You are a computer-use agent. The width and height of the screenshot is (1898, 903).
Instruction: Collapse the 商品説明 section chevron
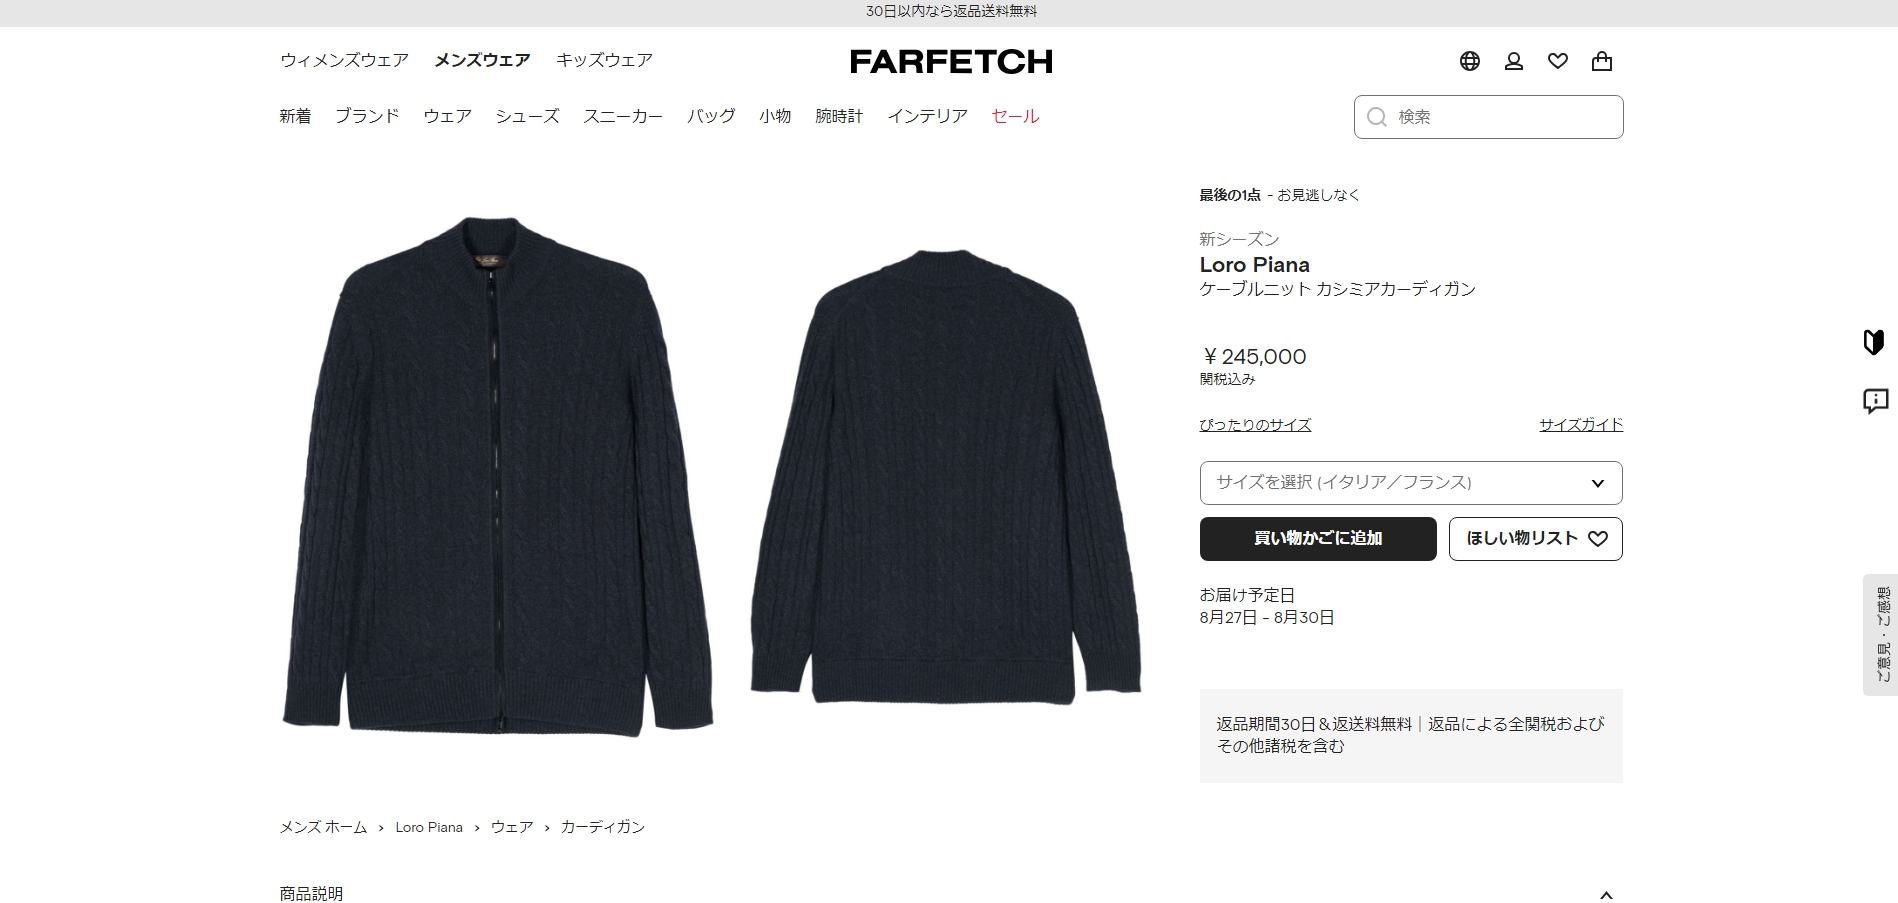point(1606,895)
